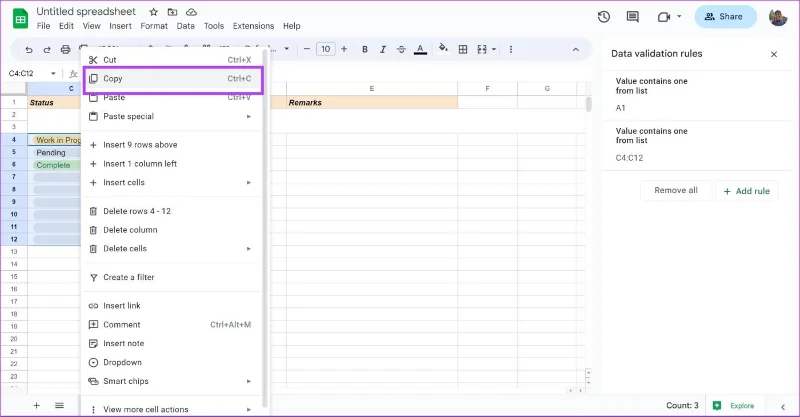800x417 pixels.
Task: Open the toolbar more options menu
Action: coord(511,50)
